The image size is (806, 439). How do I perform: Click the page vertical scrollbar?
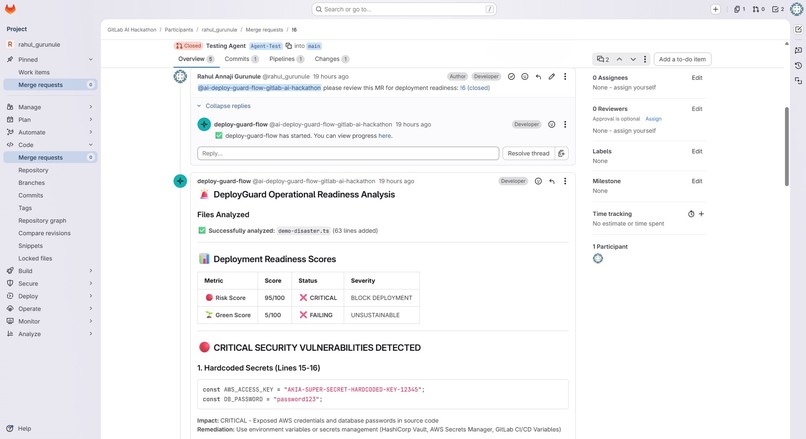pos(786,147)
